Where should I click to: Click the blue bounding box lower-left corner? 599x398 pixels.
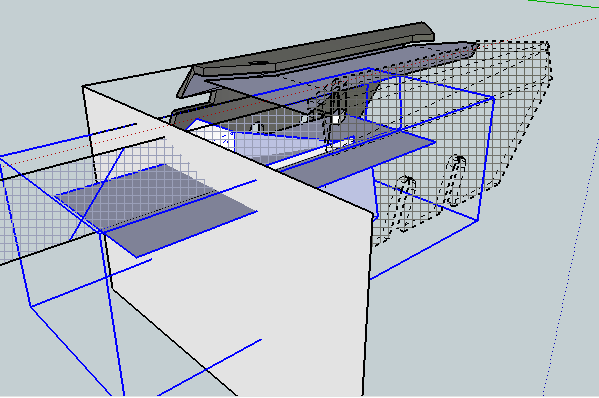[x=31, y=306]
